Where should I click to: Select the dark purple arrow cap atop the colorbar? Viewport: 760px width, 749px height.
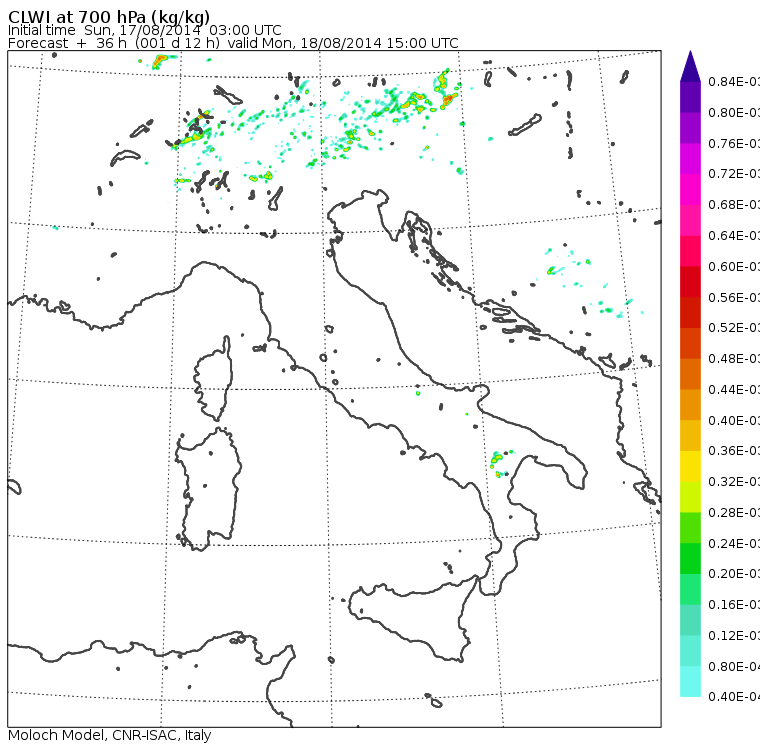click(x=690, y=66)
